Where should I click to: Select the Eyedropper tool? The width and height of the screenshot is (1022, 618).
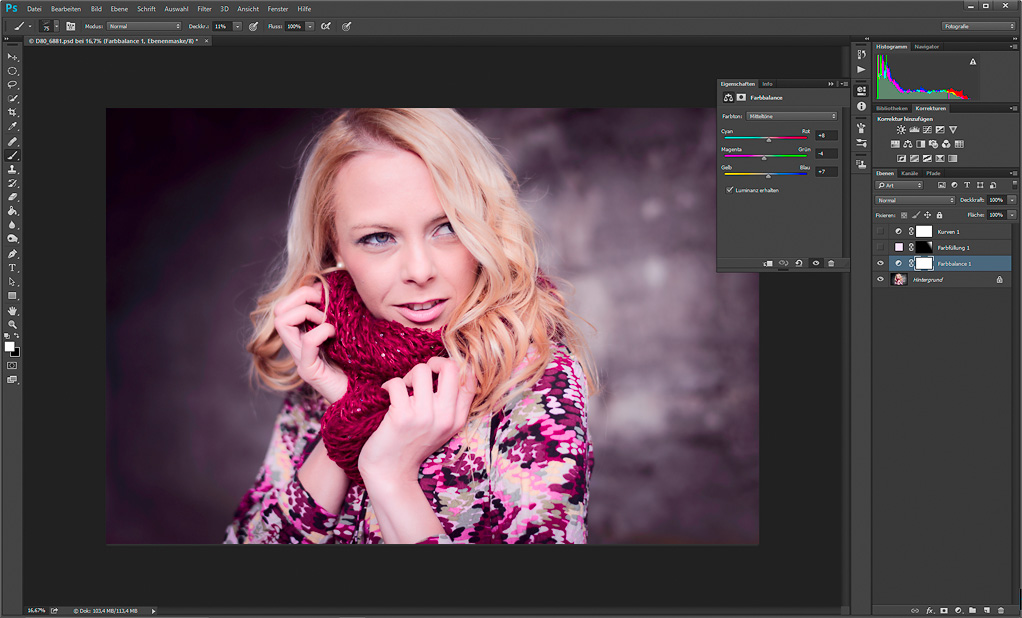12,127
